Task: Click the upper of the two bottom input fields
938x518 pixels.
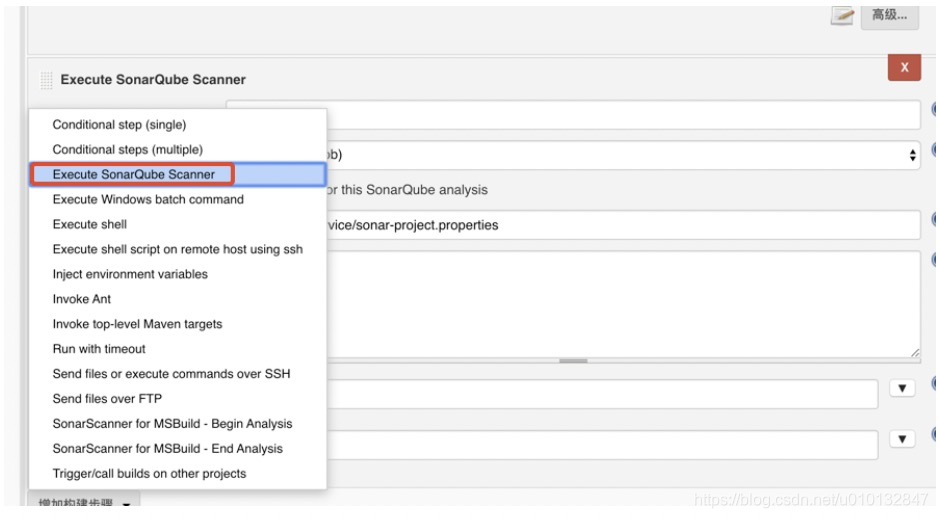Action: (x=602, y=394)
